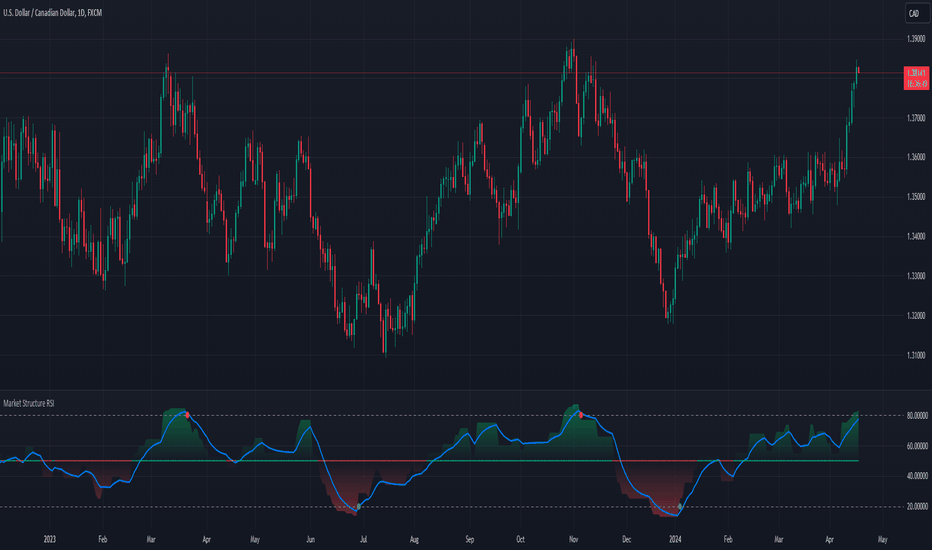Click the U.S. Dollar / Canadian Dollar chart title
Image resolution: width=932 pixels, height=550 pixels.
click(52, 12)
